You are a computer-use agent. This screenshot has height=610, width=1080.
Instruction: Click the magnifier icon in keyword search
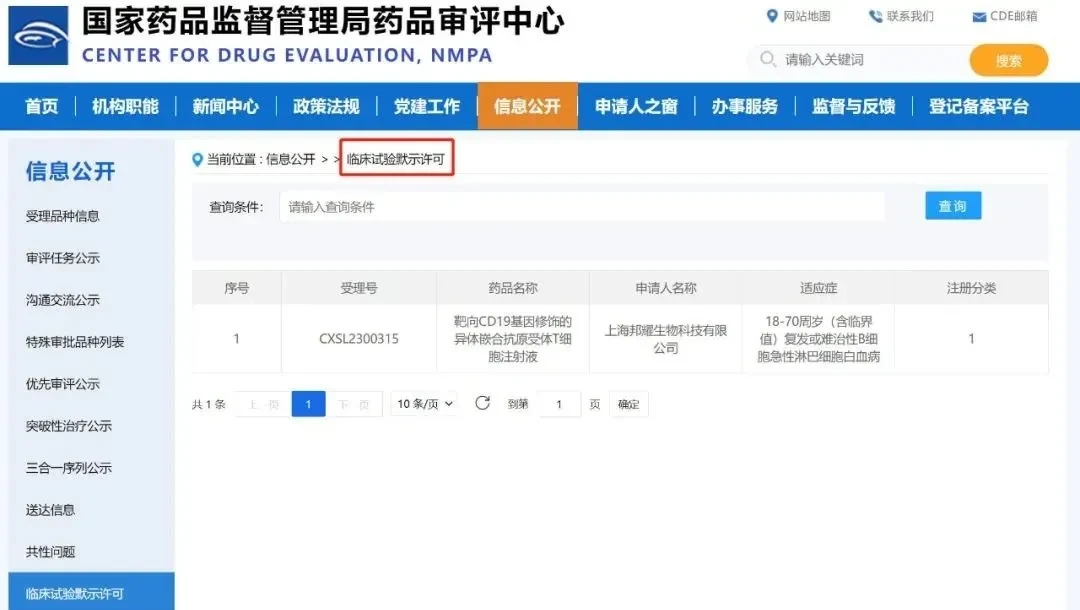(x=767, y=59)
